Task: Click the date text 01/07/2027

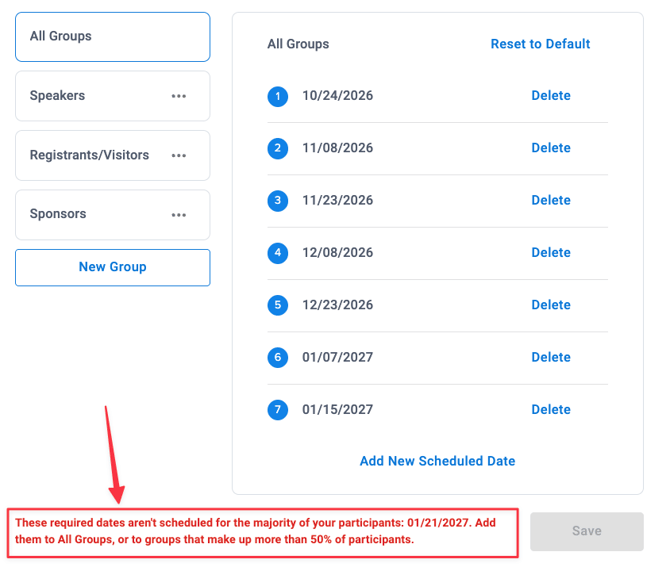Action: [x=338, y=357]
